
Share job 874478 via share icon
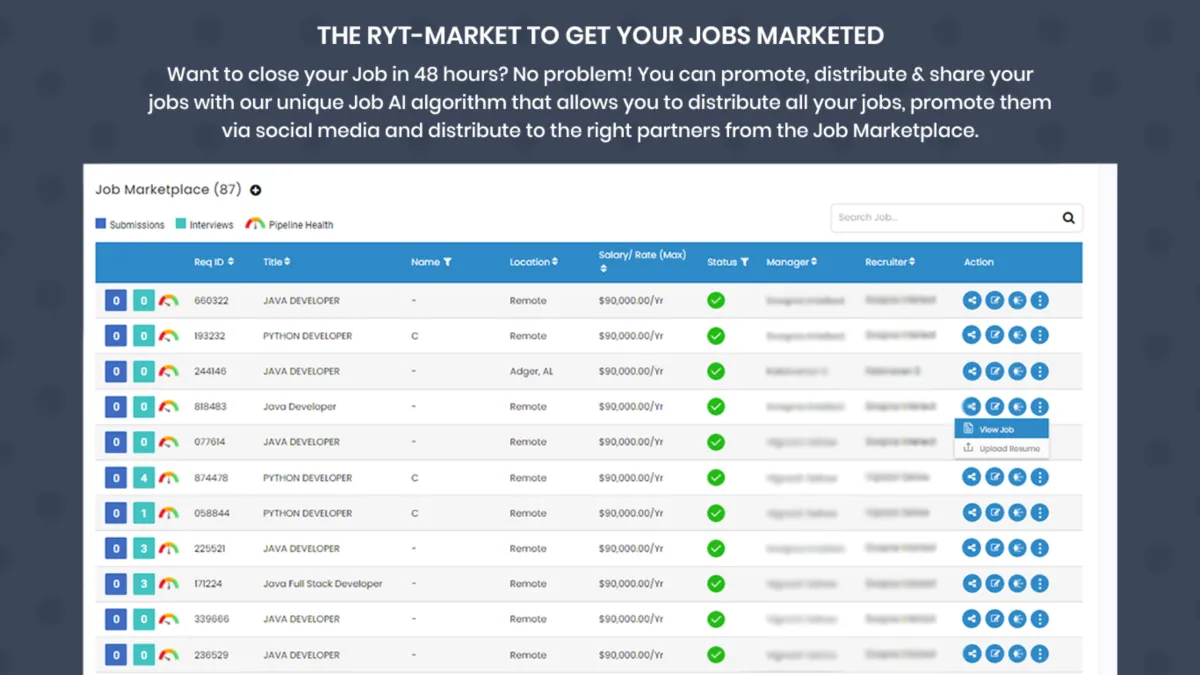972,477
